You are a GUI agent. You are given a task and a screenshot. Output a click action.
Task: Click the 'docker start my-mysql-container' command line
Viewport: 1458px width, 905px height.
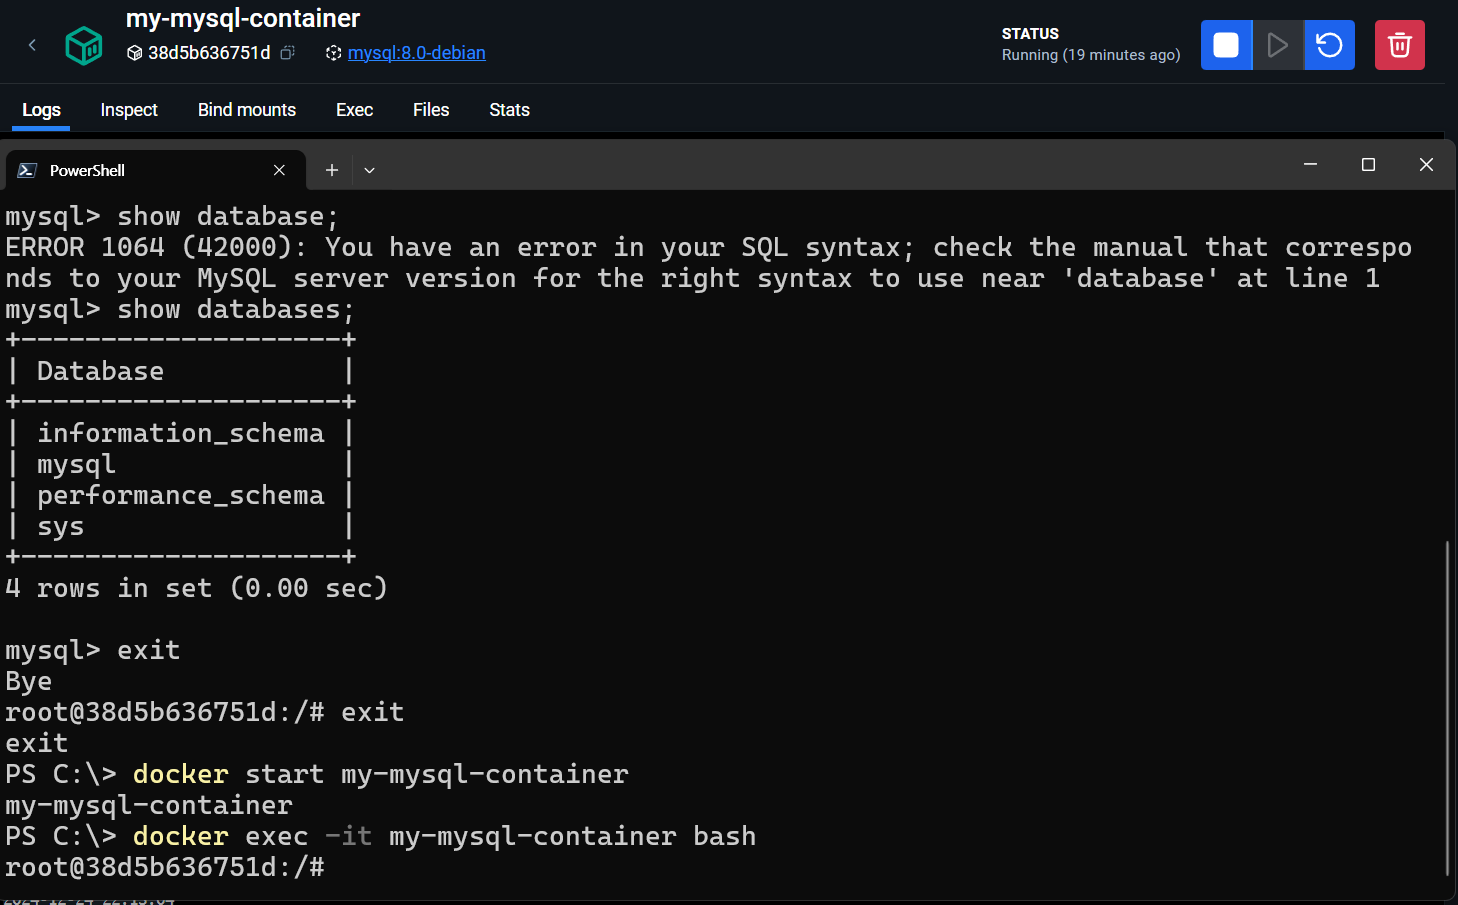[x=317, y=774]
